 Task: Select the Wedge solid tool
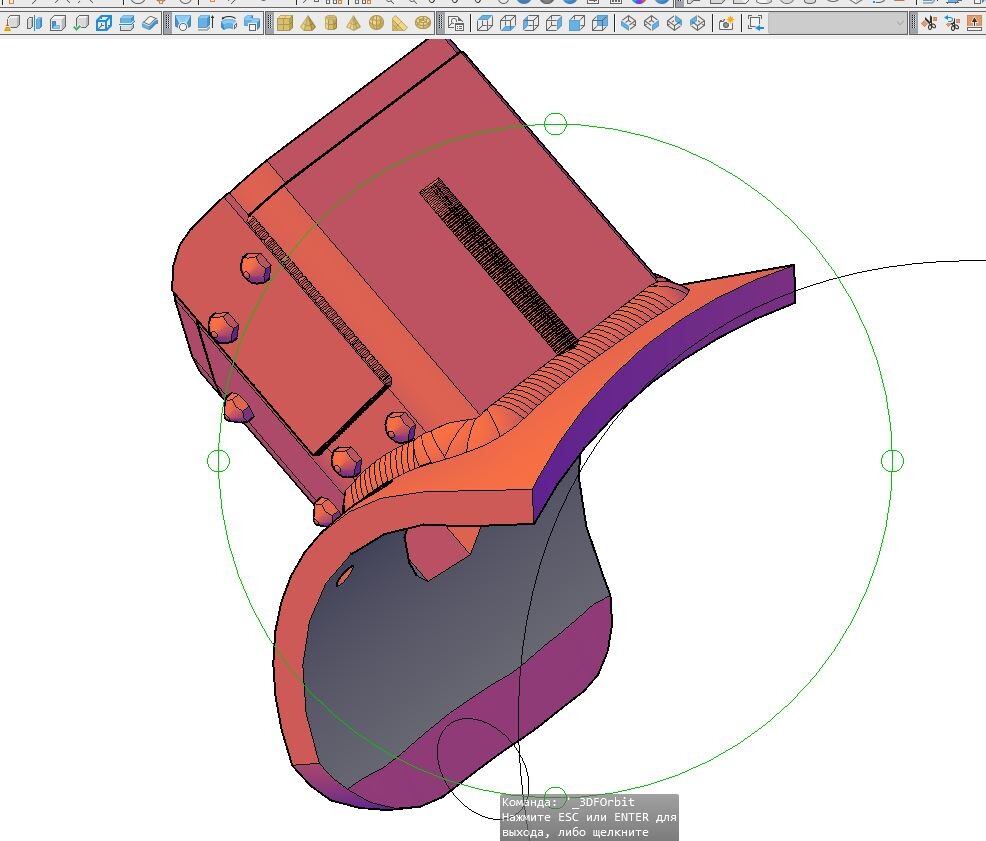pyautogui.click(x=400, y=23)
